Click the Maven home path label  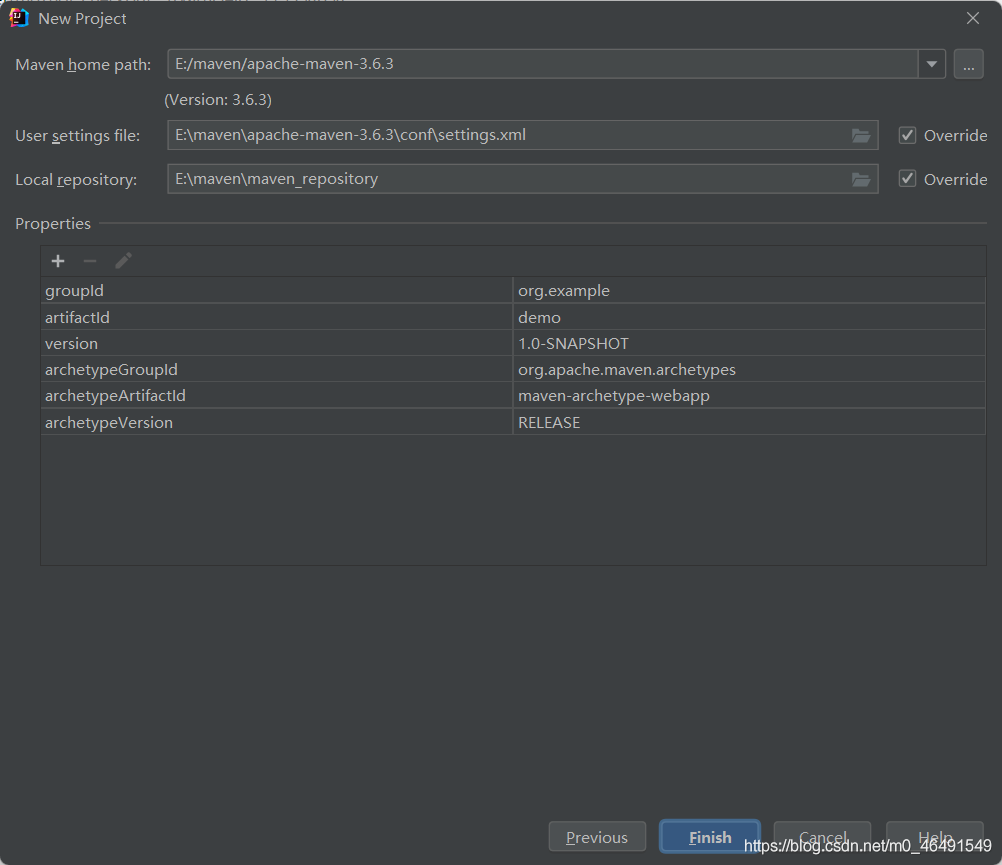pos(83,65)
